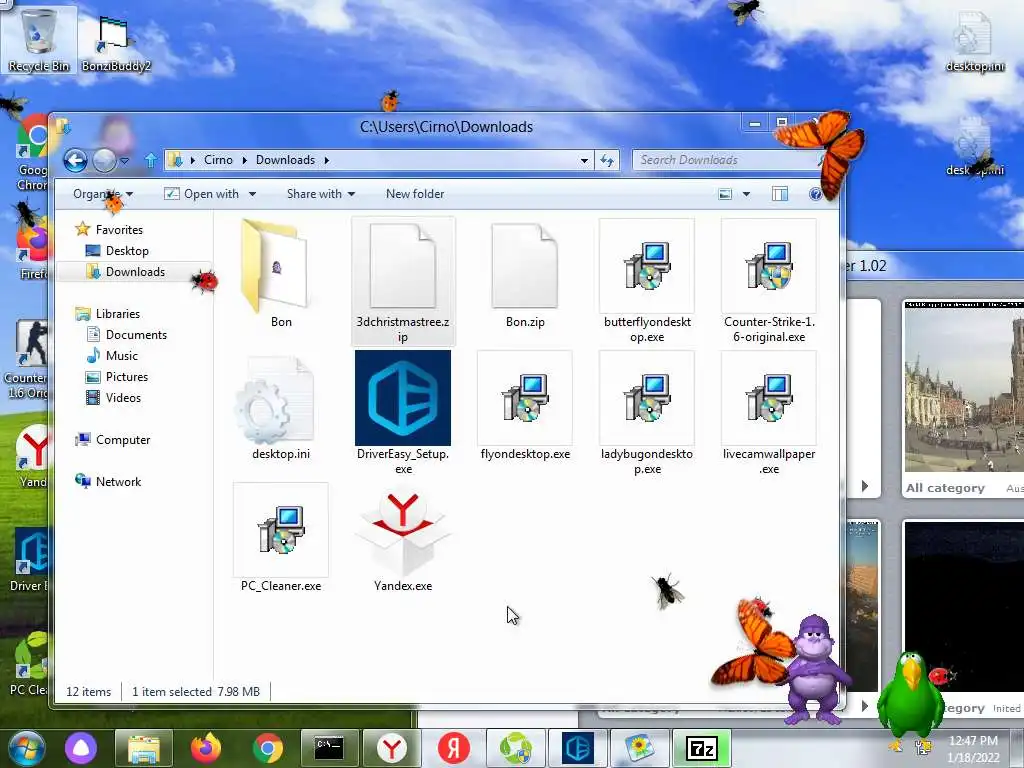Select Downloads under Favorites
The height and width of the screenshot is (768, 1024).
pos(135,272)
